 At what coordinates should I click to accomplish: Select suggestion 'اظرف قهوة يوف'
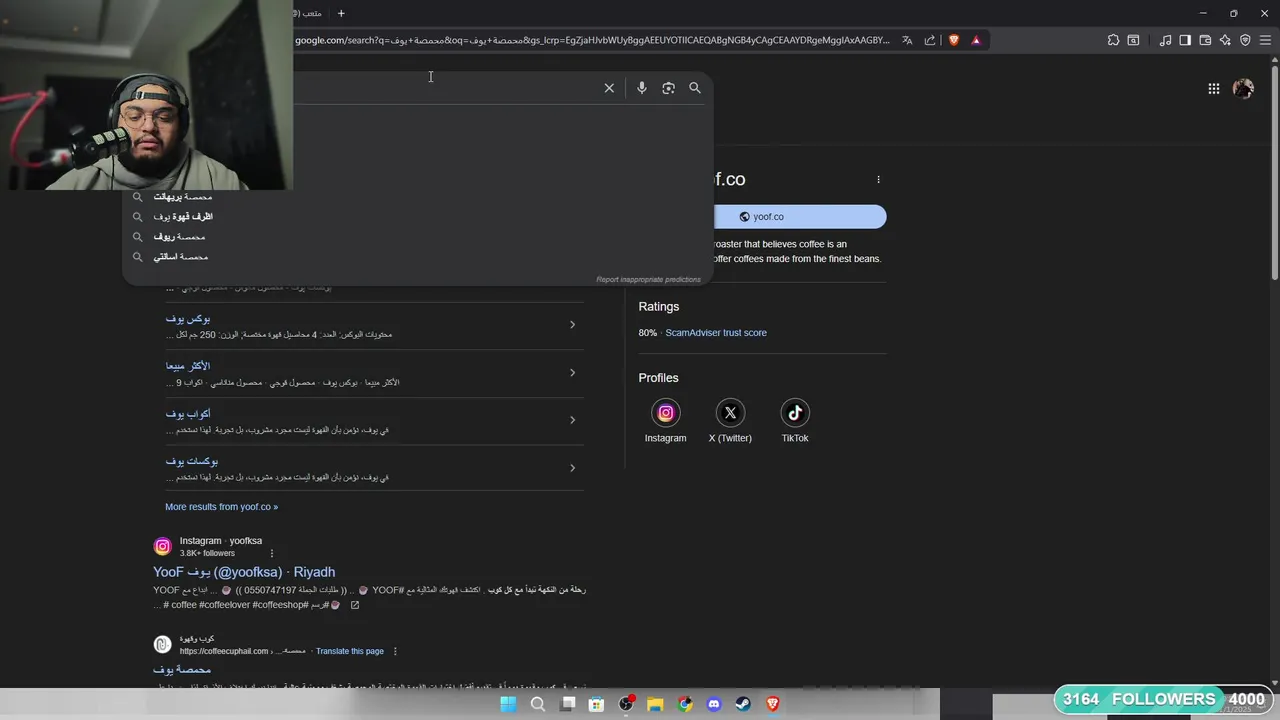(x=183, y=217)
